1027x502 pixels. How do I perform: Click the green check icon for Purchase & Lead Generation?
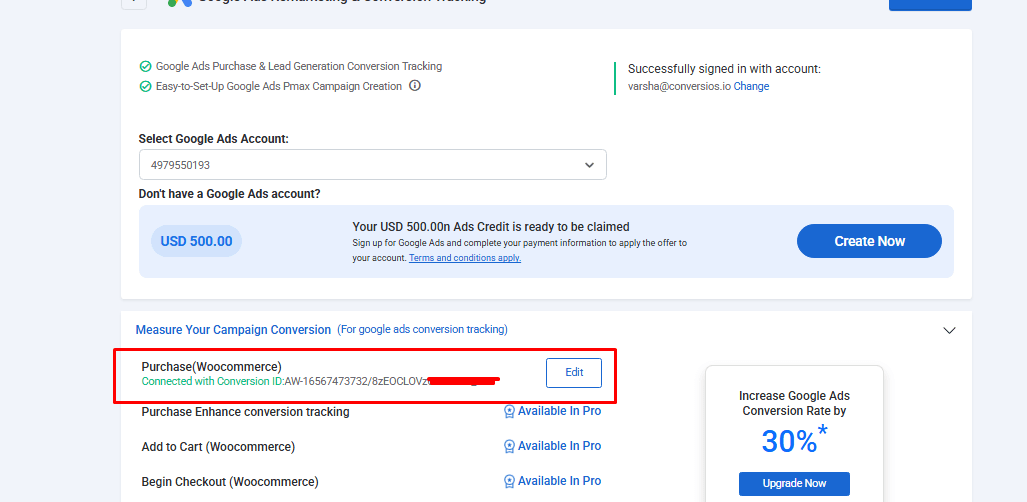pyautogui.click(x=145, y=66)
